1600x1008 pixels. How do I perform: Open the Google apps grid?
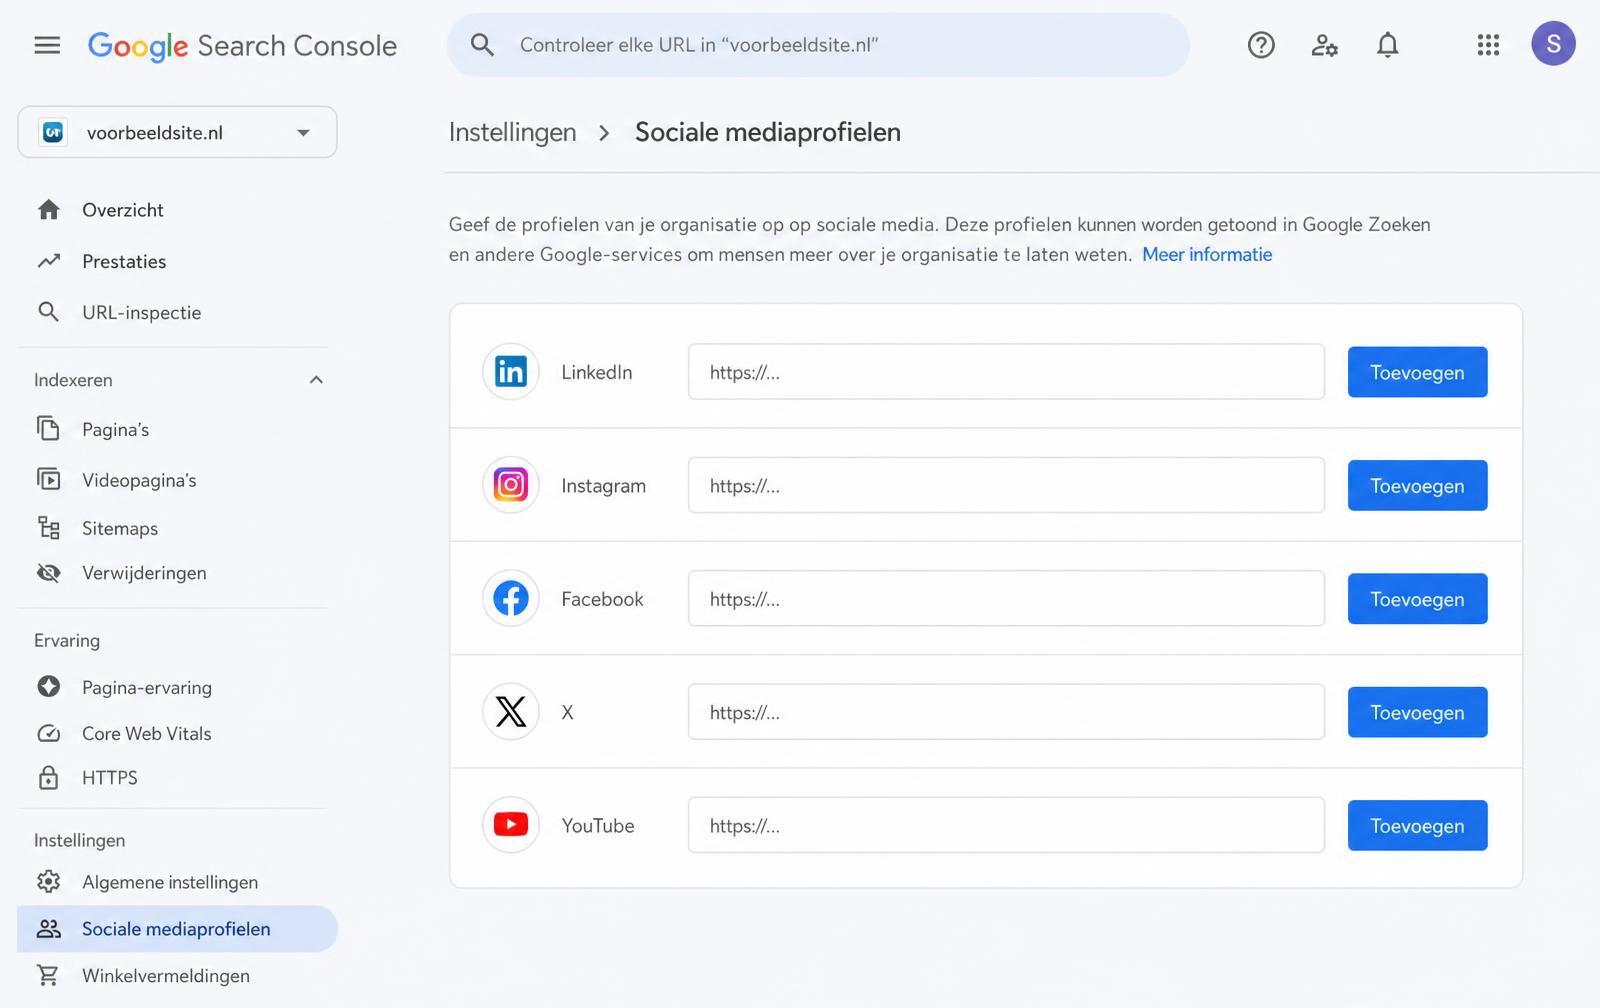click(1488, 45)
